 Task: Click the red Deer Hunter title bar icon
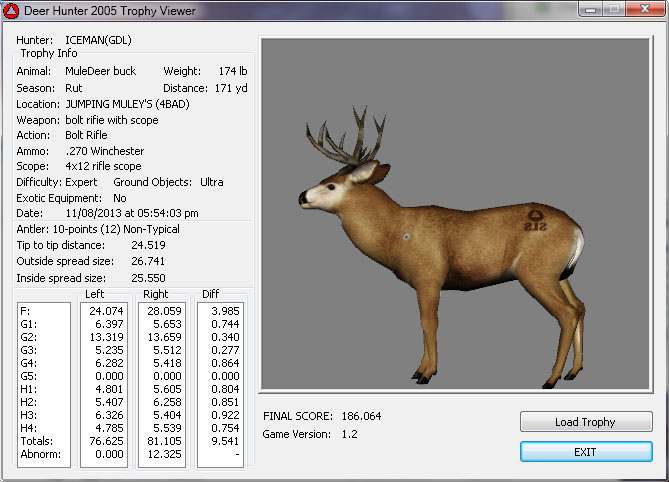pos(13,11)
